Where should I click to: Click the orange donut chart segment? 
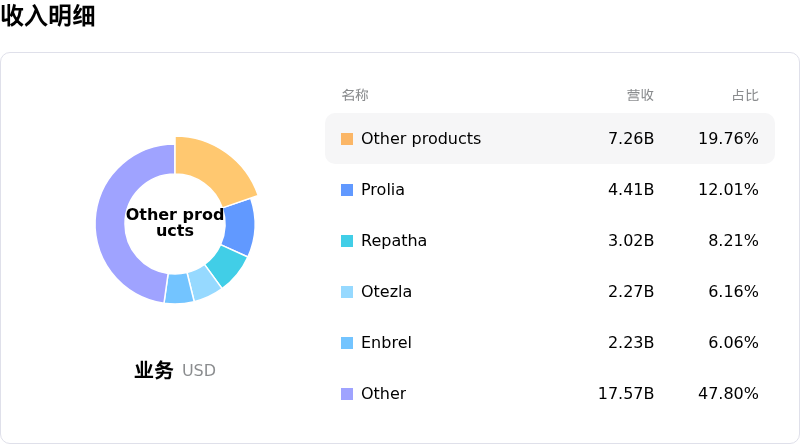point(213,166)
